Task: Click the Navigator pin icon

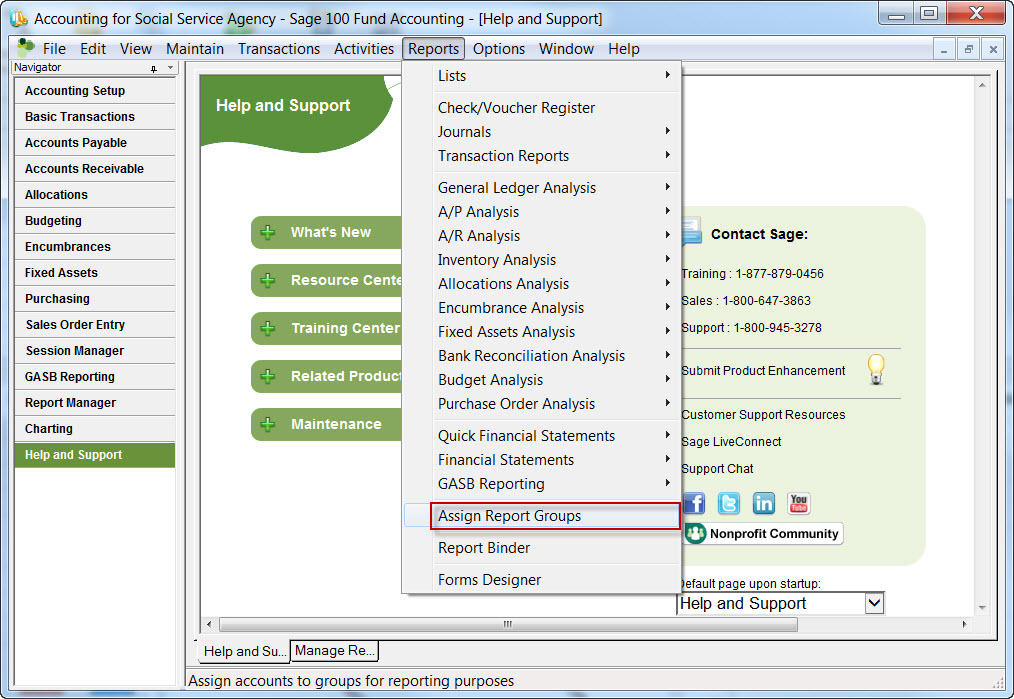Action: pyautogui.click(x=154, y=68)
